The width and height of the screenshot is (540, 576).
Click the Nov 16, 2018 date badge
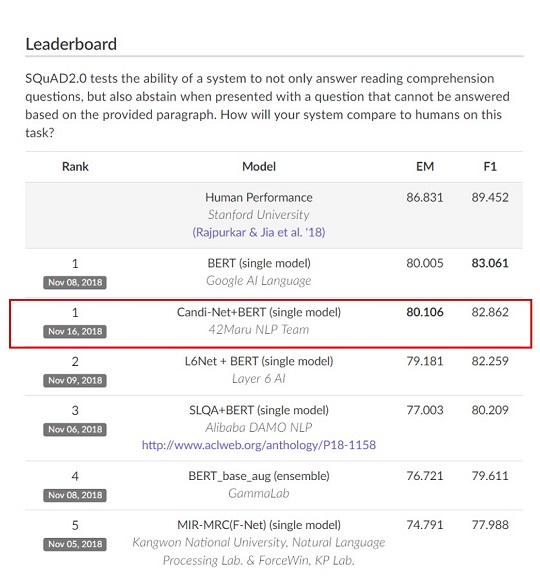coord(75,331)
